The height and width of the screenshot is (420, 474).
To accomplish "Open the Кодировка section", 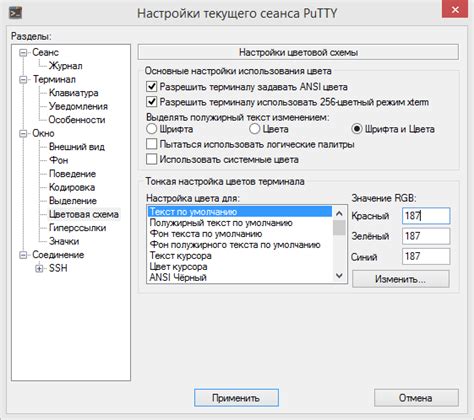I will (72, 187).
